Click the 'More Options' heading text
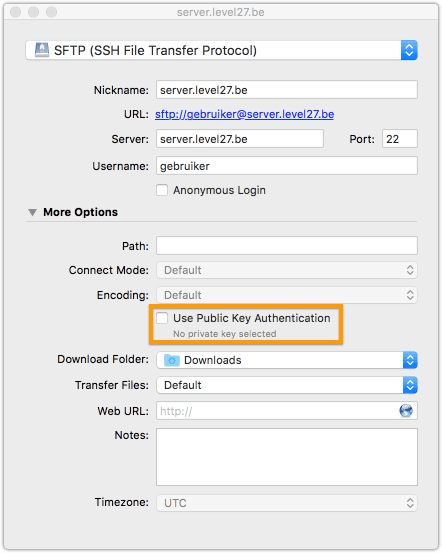The image size is (442, 553). [x=80, y=212]
